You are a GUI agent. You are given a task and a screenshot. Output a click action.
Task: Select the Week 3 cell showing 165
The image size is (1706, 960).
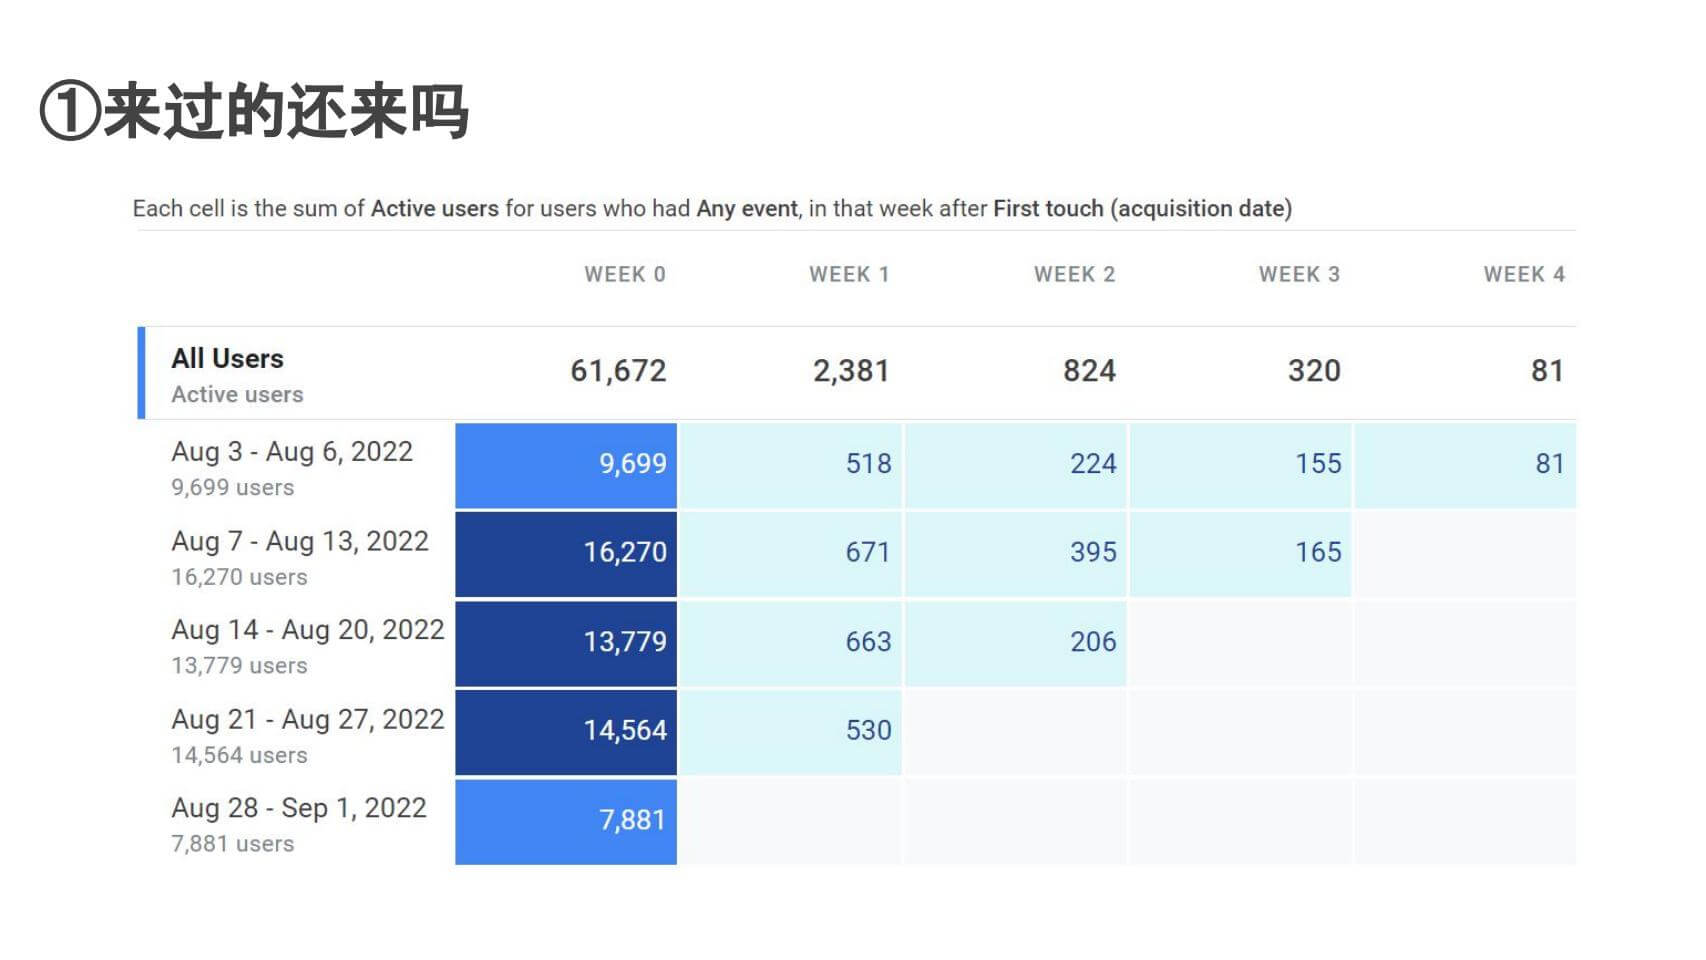pyautogui.click(x=1241, y=553)
